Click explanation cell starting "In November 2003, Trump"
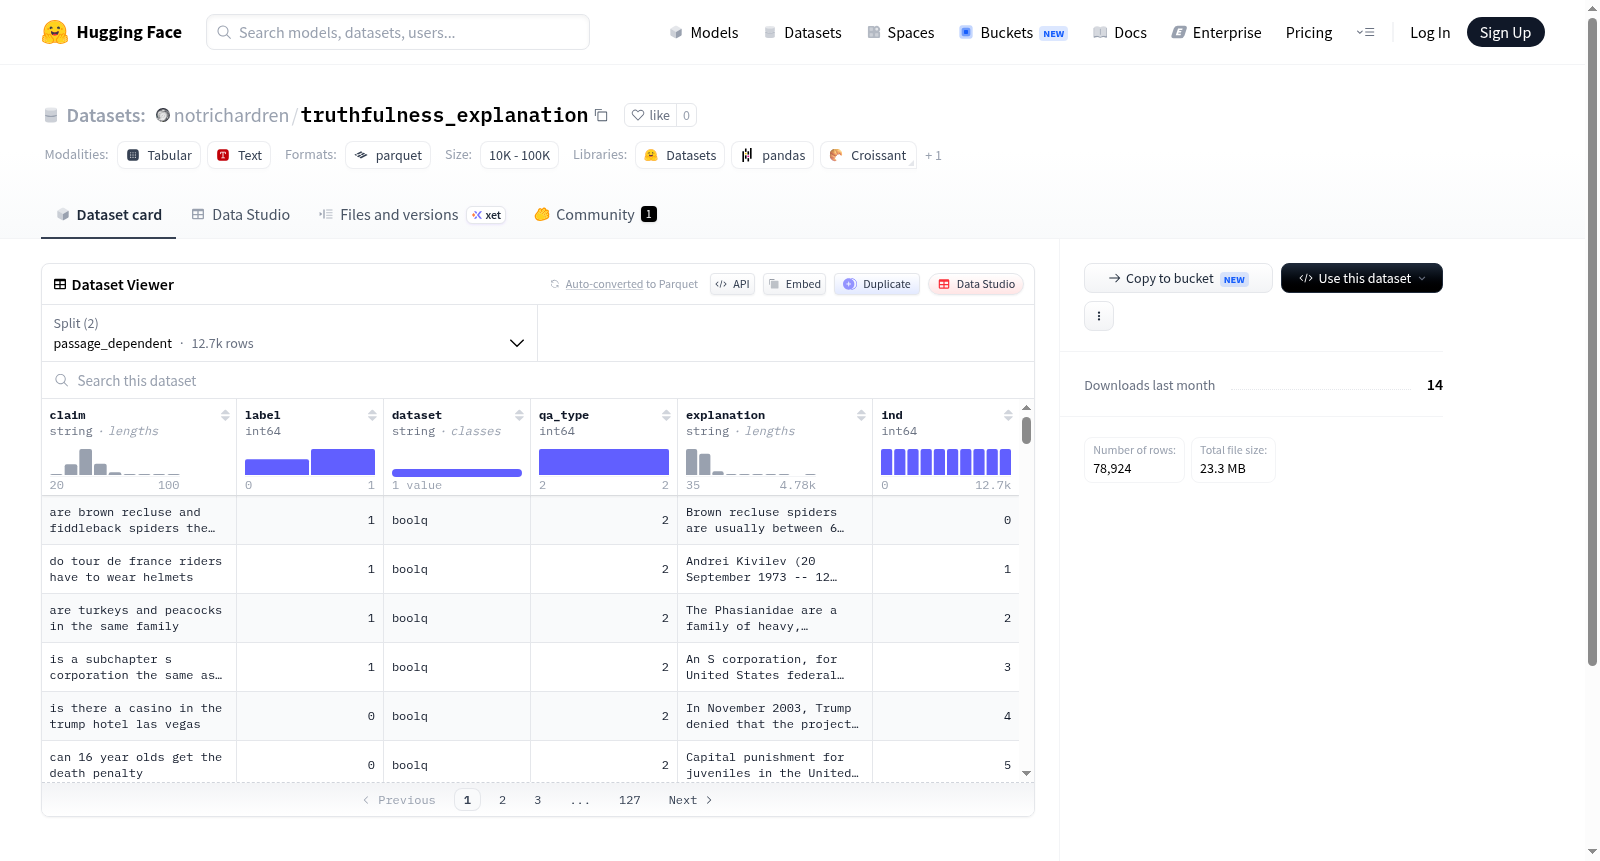1600x861 pixels. (x=775, y=716)
